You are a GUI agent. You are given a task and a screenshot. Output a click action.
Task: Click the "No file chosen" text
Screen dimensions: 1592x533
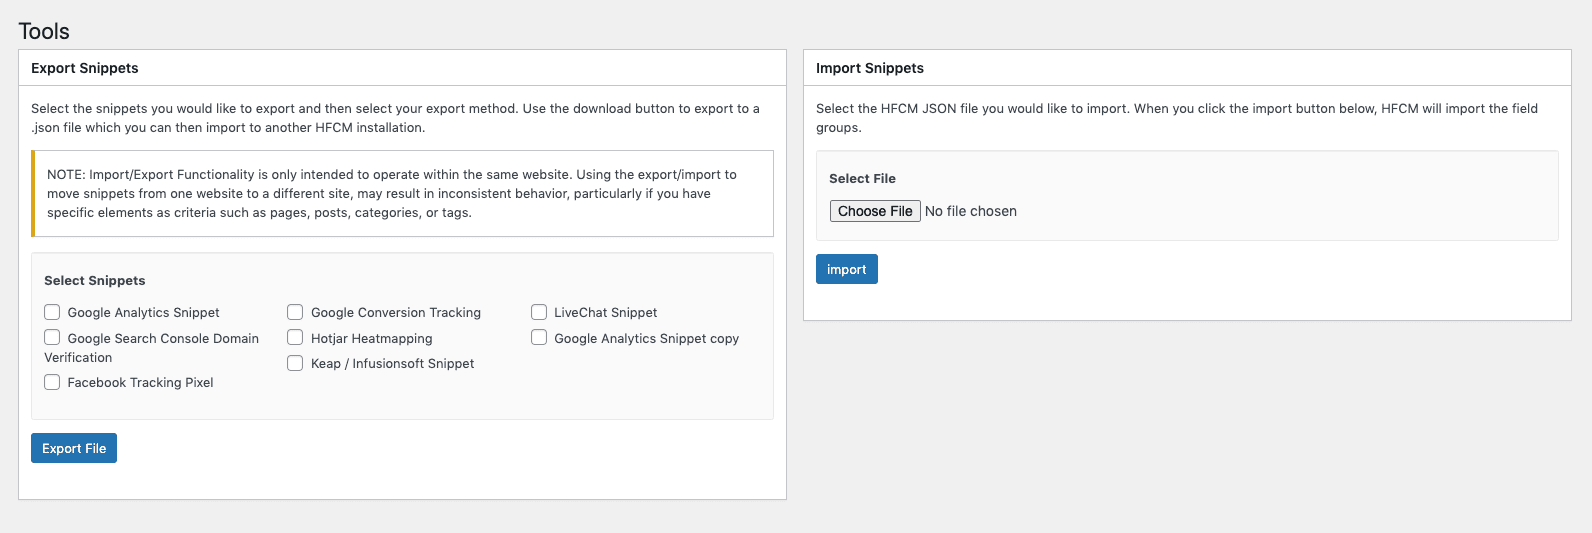970,211
